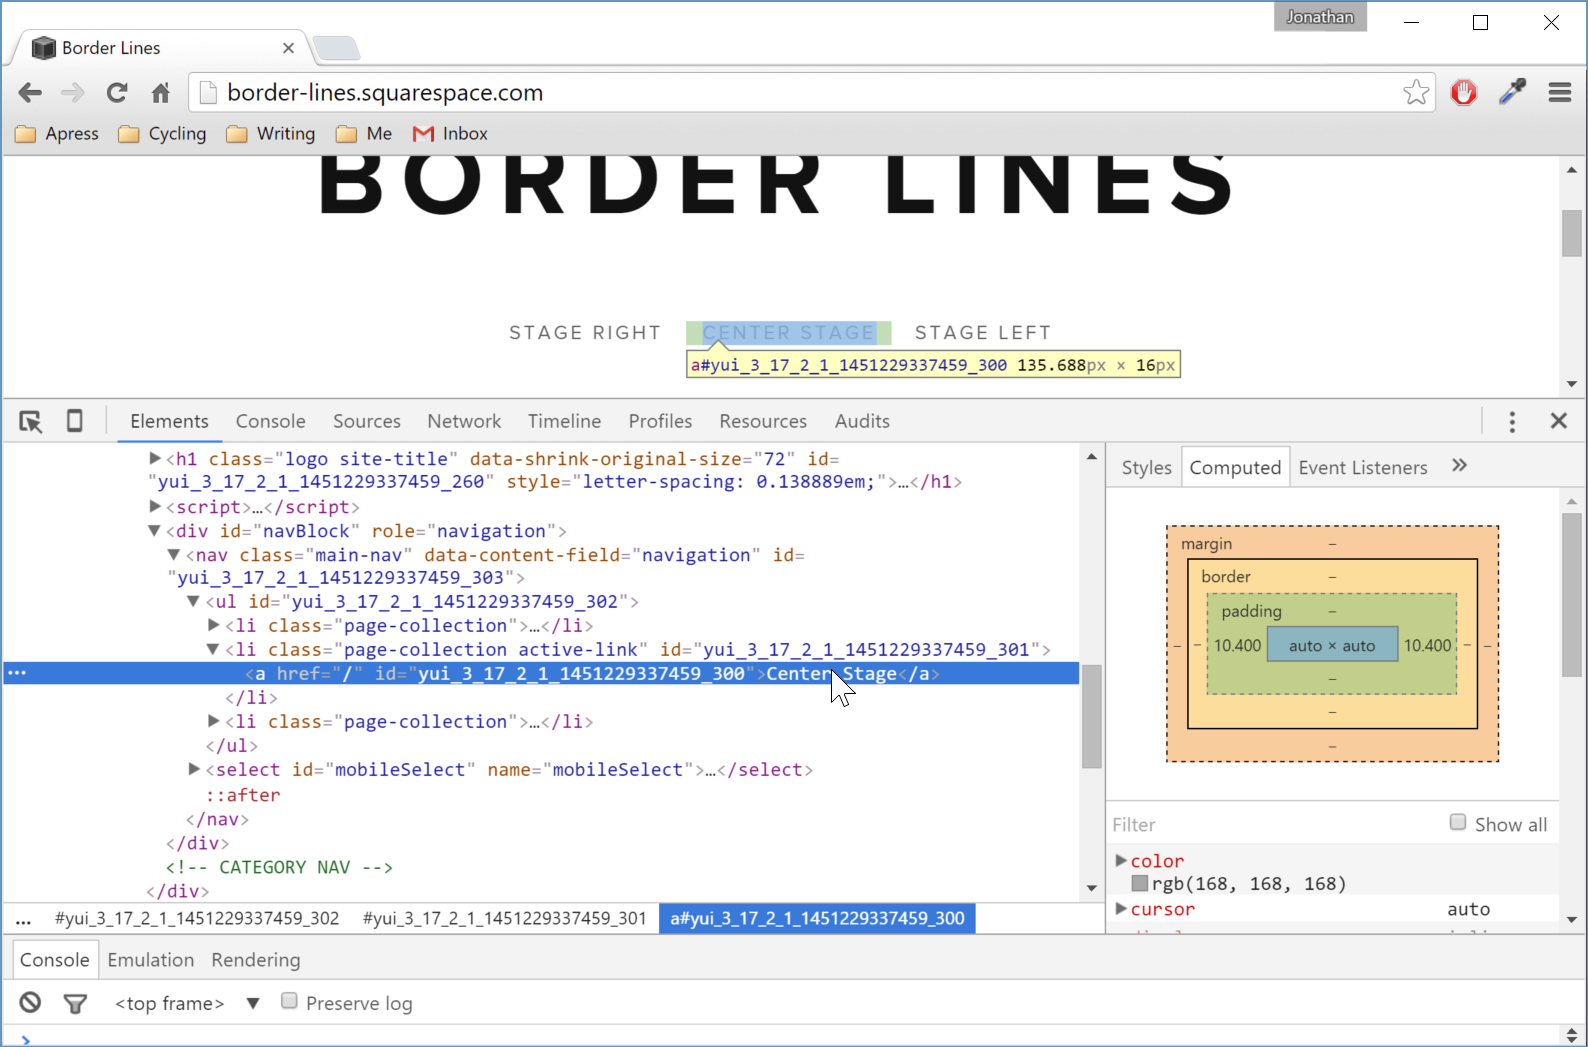This screenshot has width=1588, height=1047.
Task: Expand the mobileSelect select node
Action: pos(194,769)
